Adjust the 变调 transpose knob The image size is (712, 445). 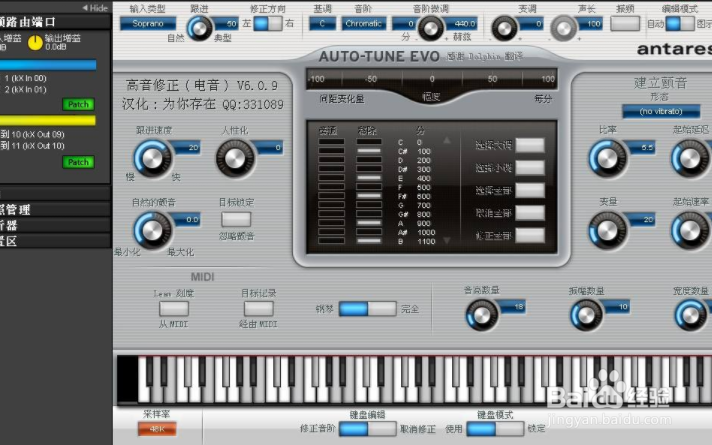click(x=504, y=28)
